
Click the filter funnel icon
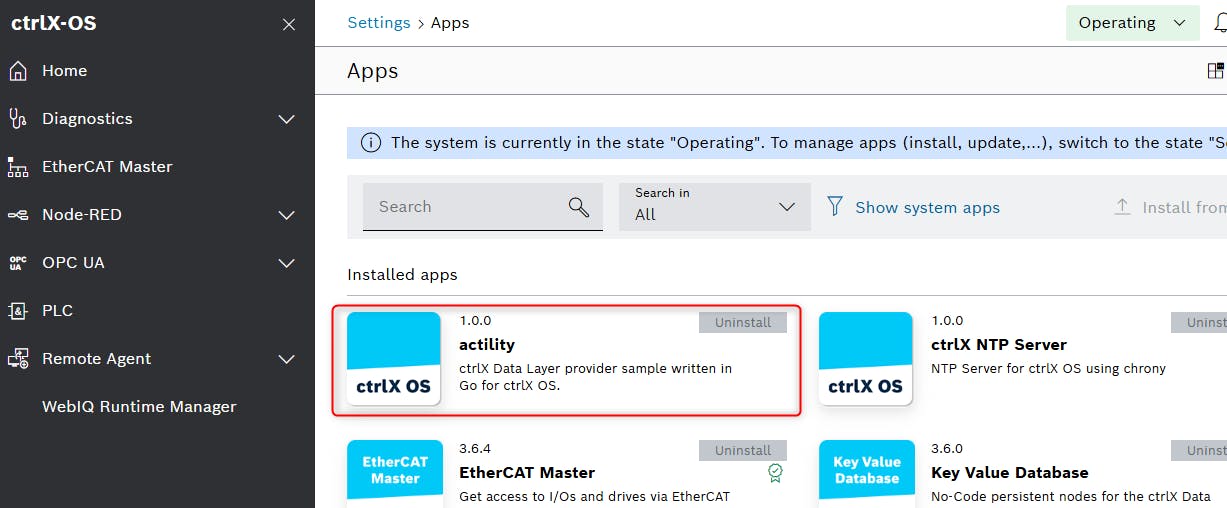(x=835, y=207)
